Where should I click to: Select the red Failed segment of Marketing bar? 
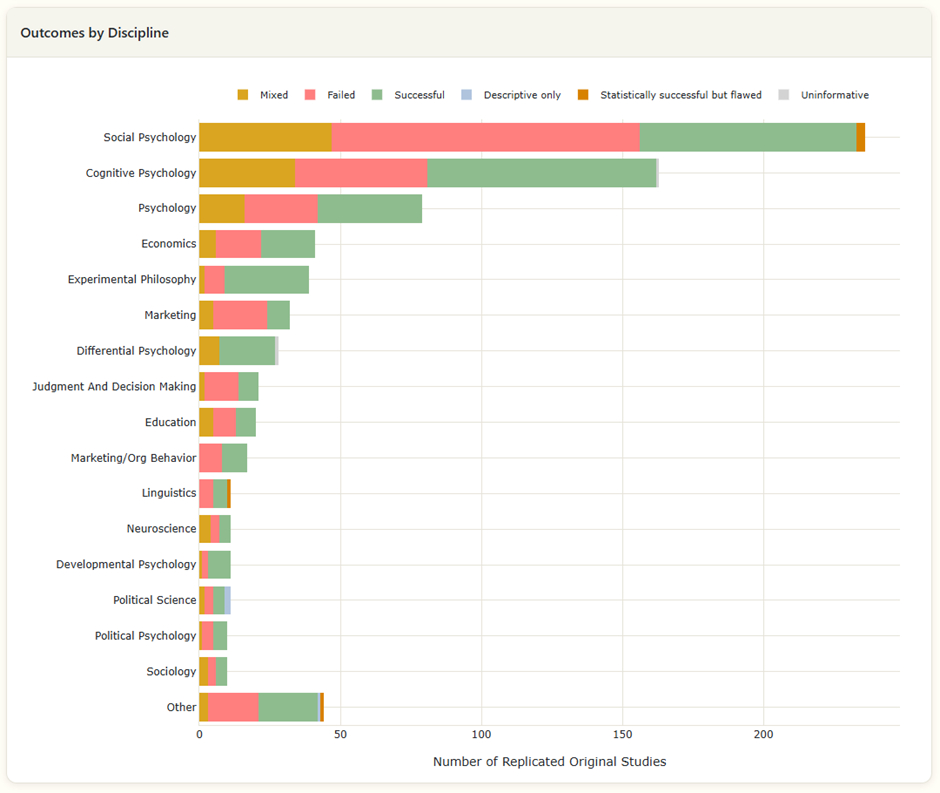tap(240, 315)
